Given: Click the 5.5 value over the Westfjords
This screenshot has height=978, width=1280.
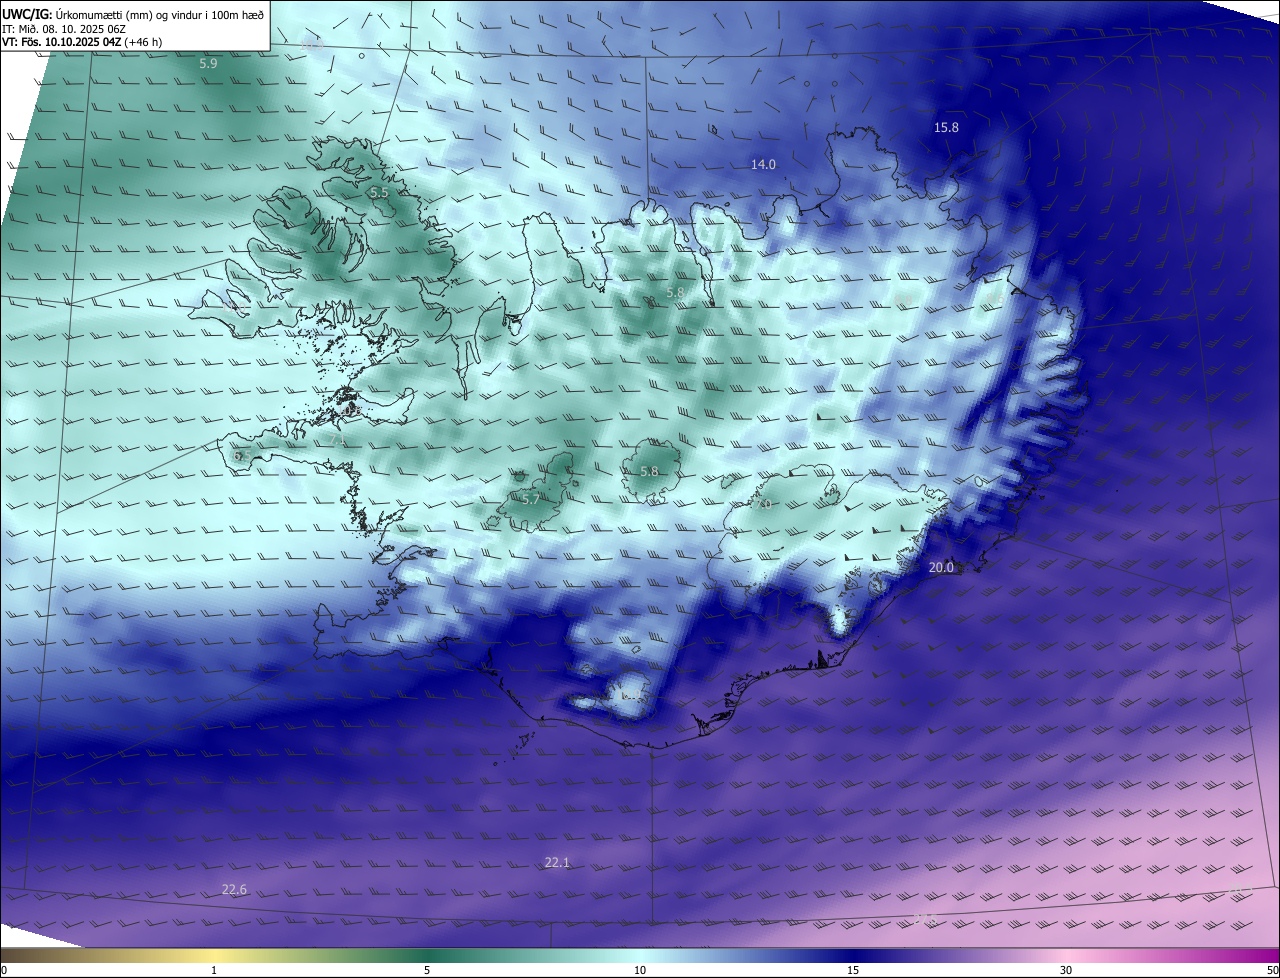Looking at the screenshot, I should [379, 192].
